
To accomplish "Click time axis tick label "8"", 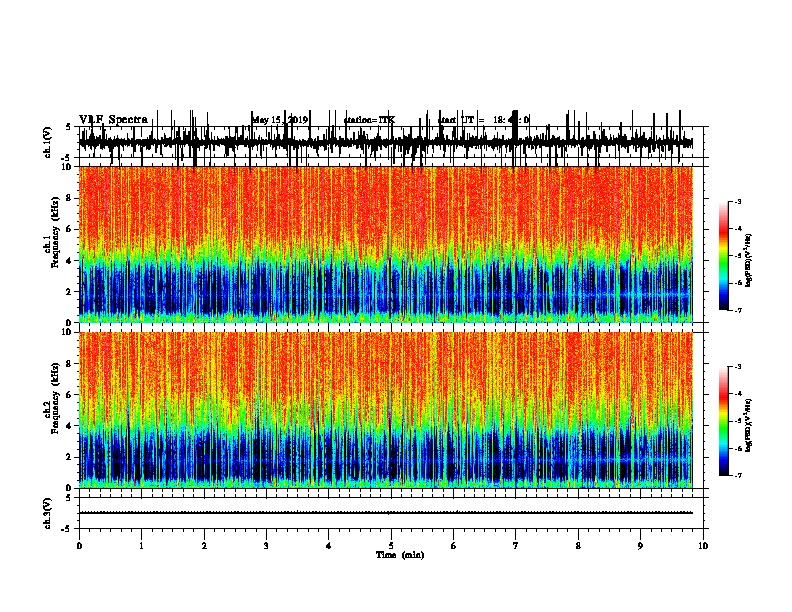I will 578,546.
